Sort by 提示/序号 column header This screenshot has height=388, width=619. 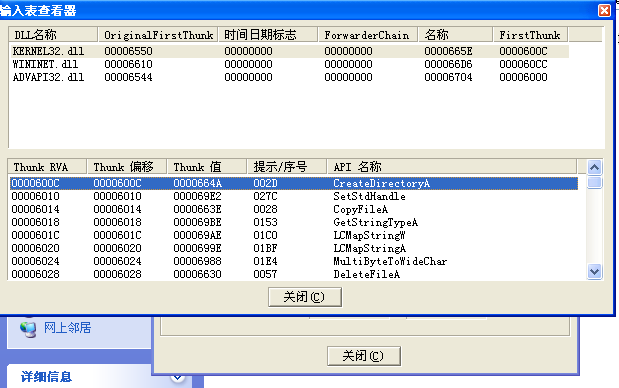click(287, 167)
